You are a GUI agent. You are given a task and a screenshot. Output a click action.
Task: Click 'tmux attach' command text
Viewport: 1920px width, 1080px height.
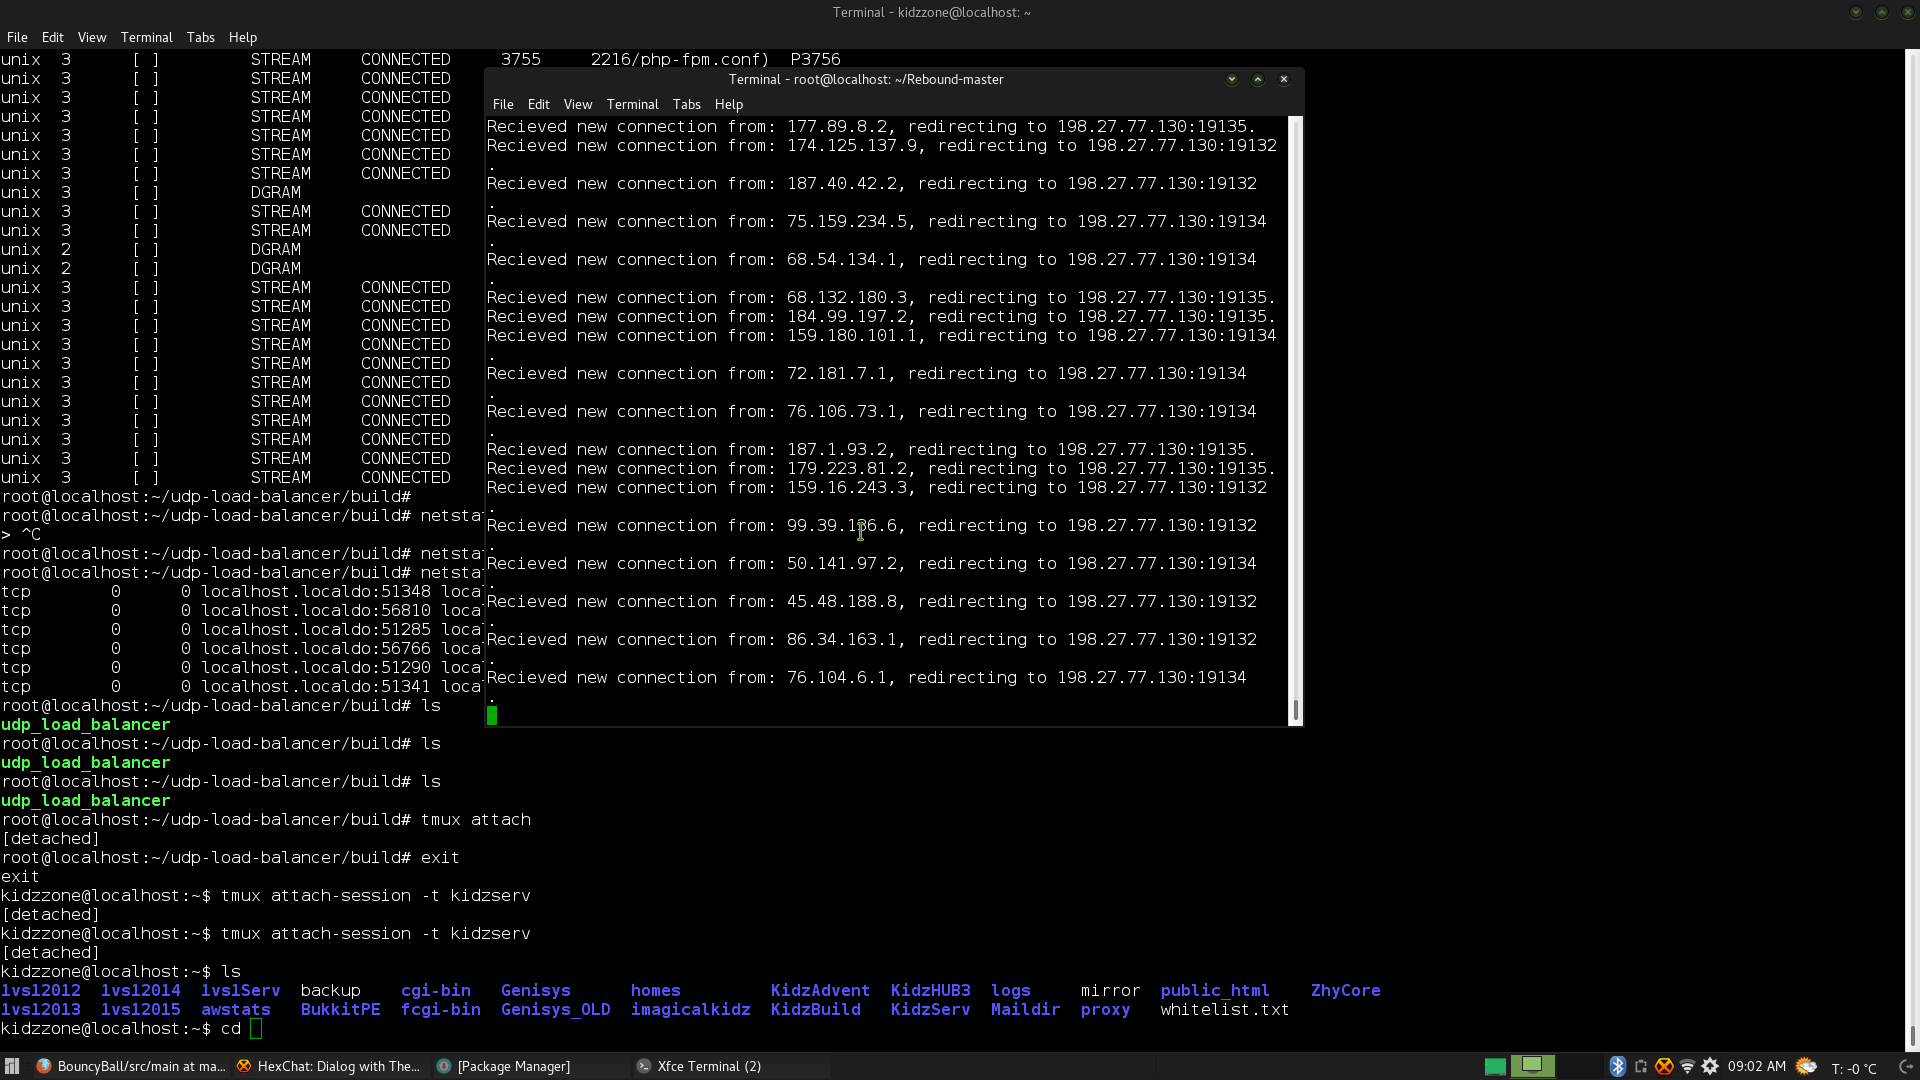476,819
